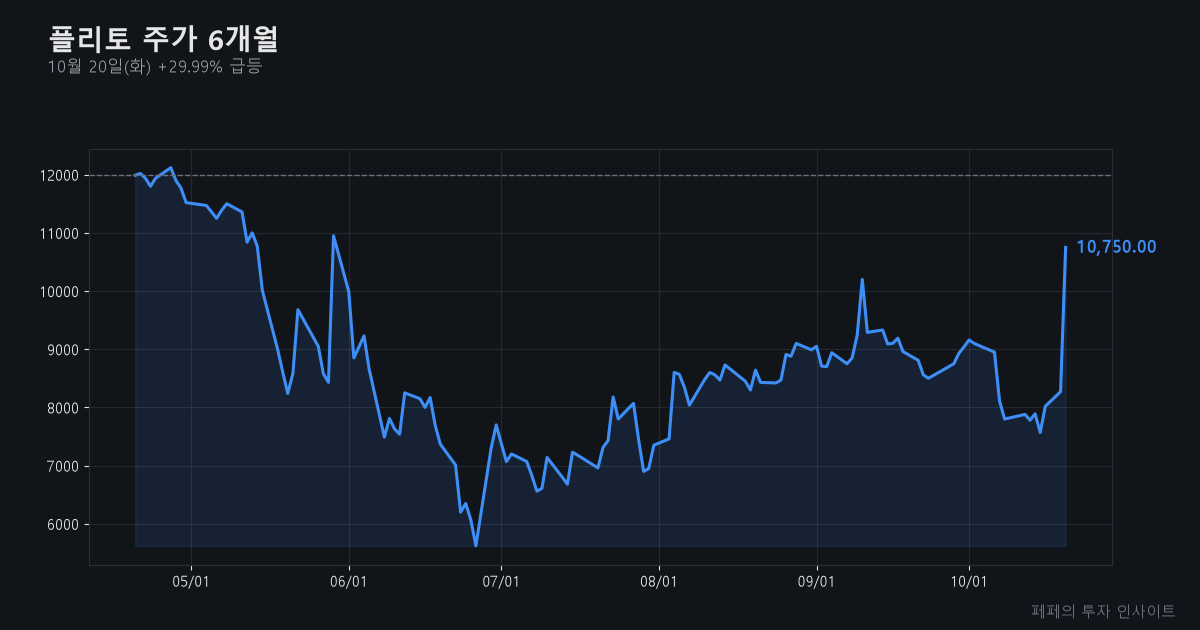This screenshot has width=1200, height=630.
Task: Click the 05/01 date label
Action: (191, 582)
